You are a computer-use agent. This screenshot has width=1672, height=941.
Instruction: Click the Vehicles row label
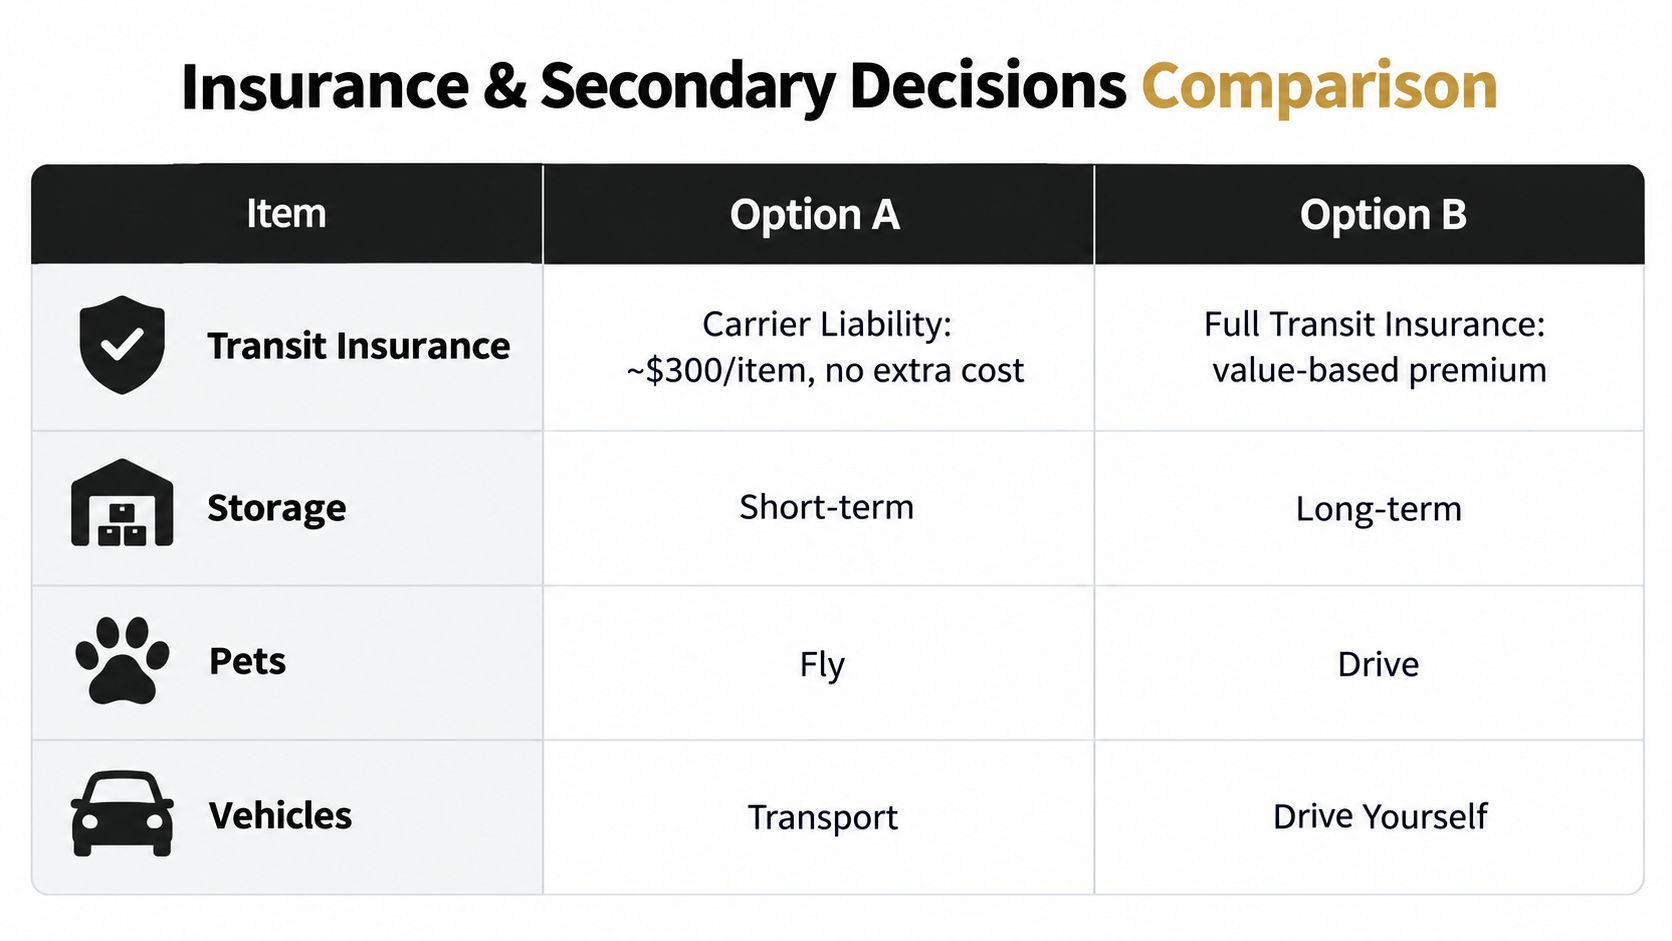tap(281, 815)
